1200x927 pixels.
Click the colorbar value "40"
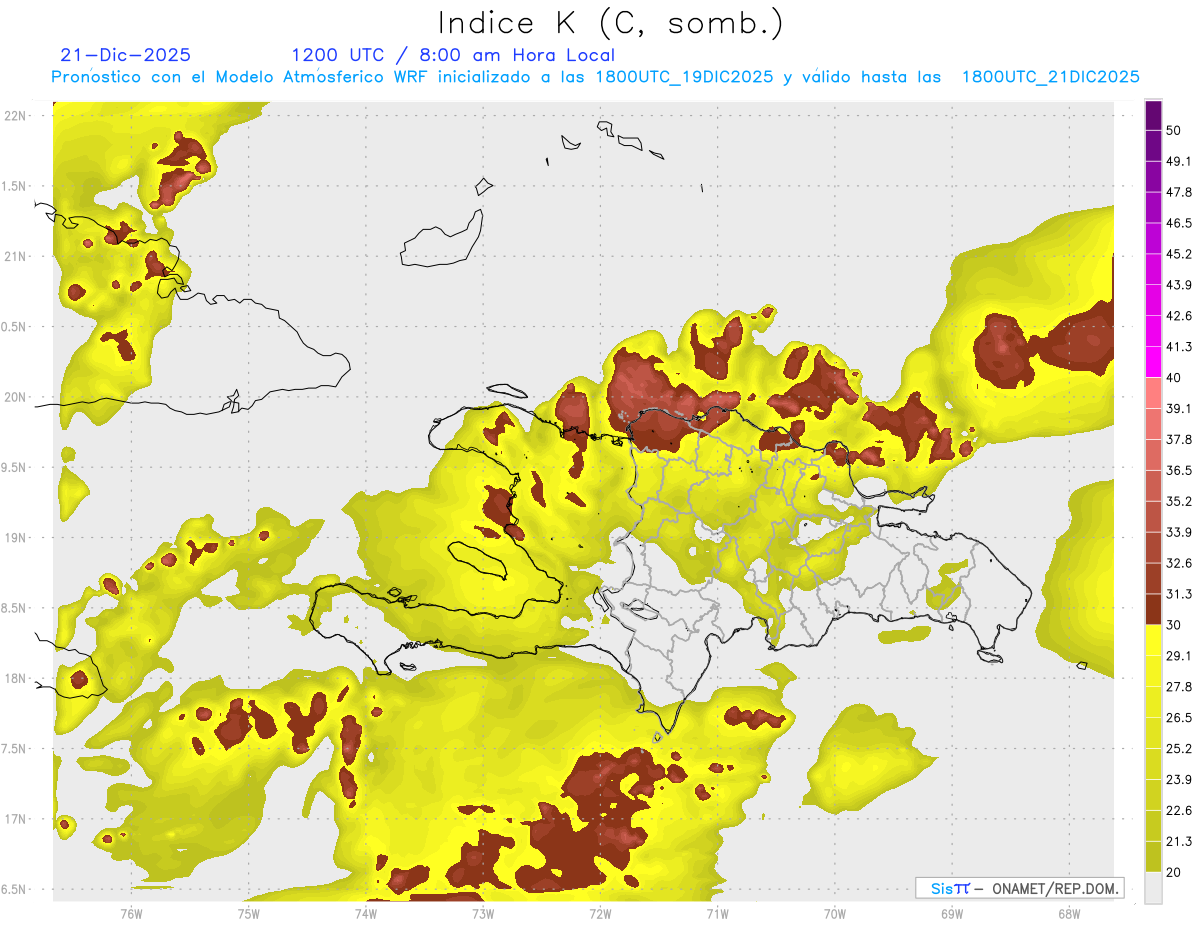(x=1174, y=378)
